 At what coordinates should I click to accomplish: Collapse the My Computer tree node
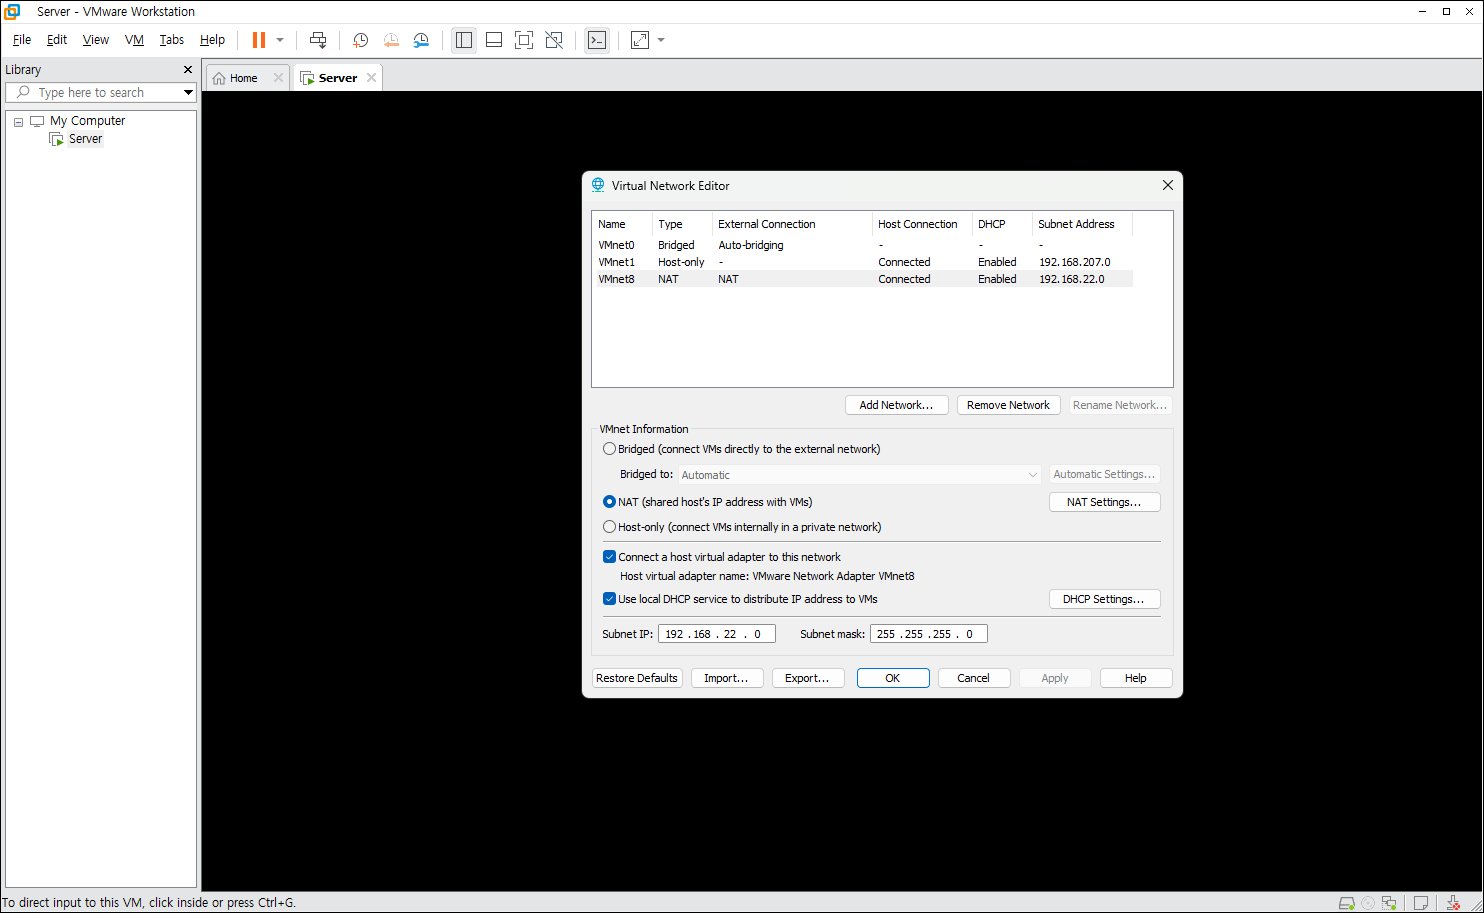point(18,121)
